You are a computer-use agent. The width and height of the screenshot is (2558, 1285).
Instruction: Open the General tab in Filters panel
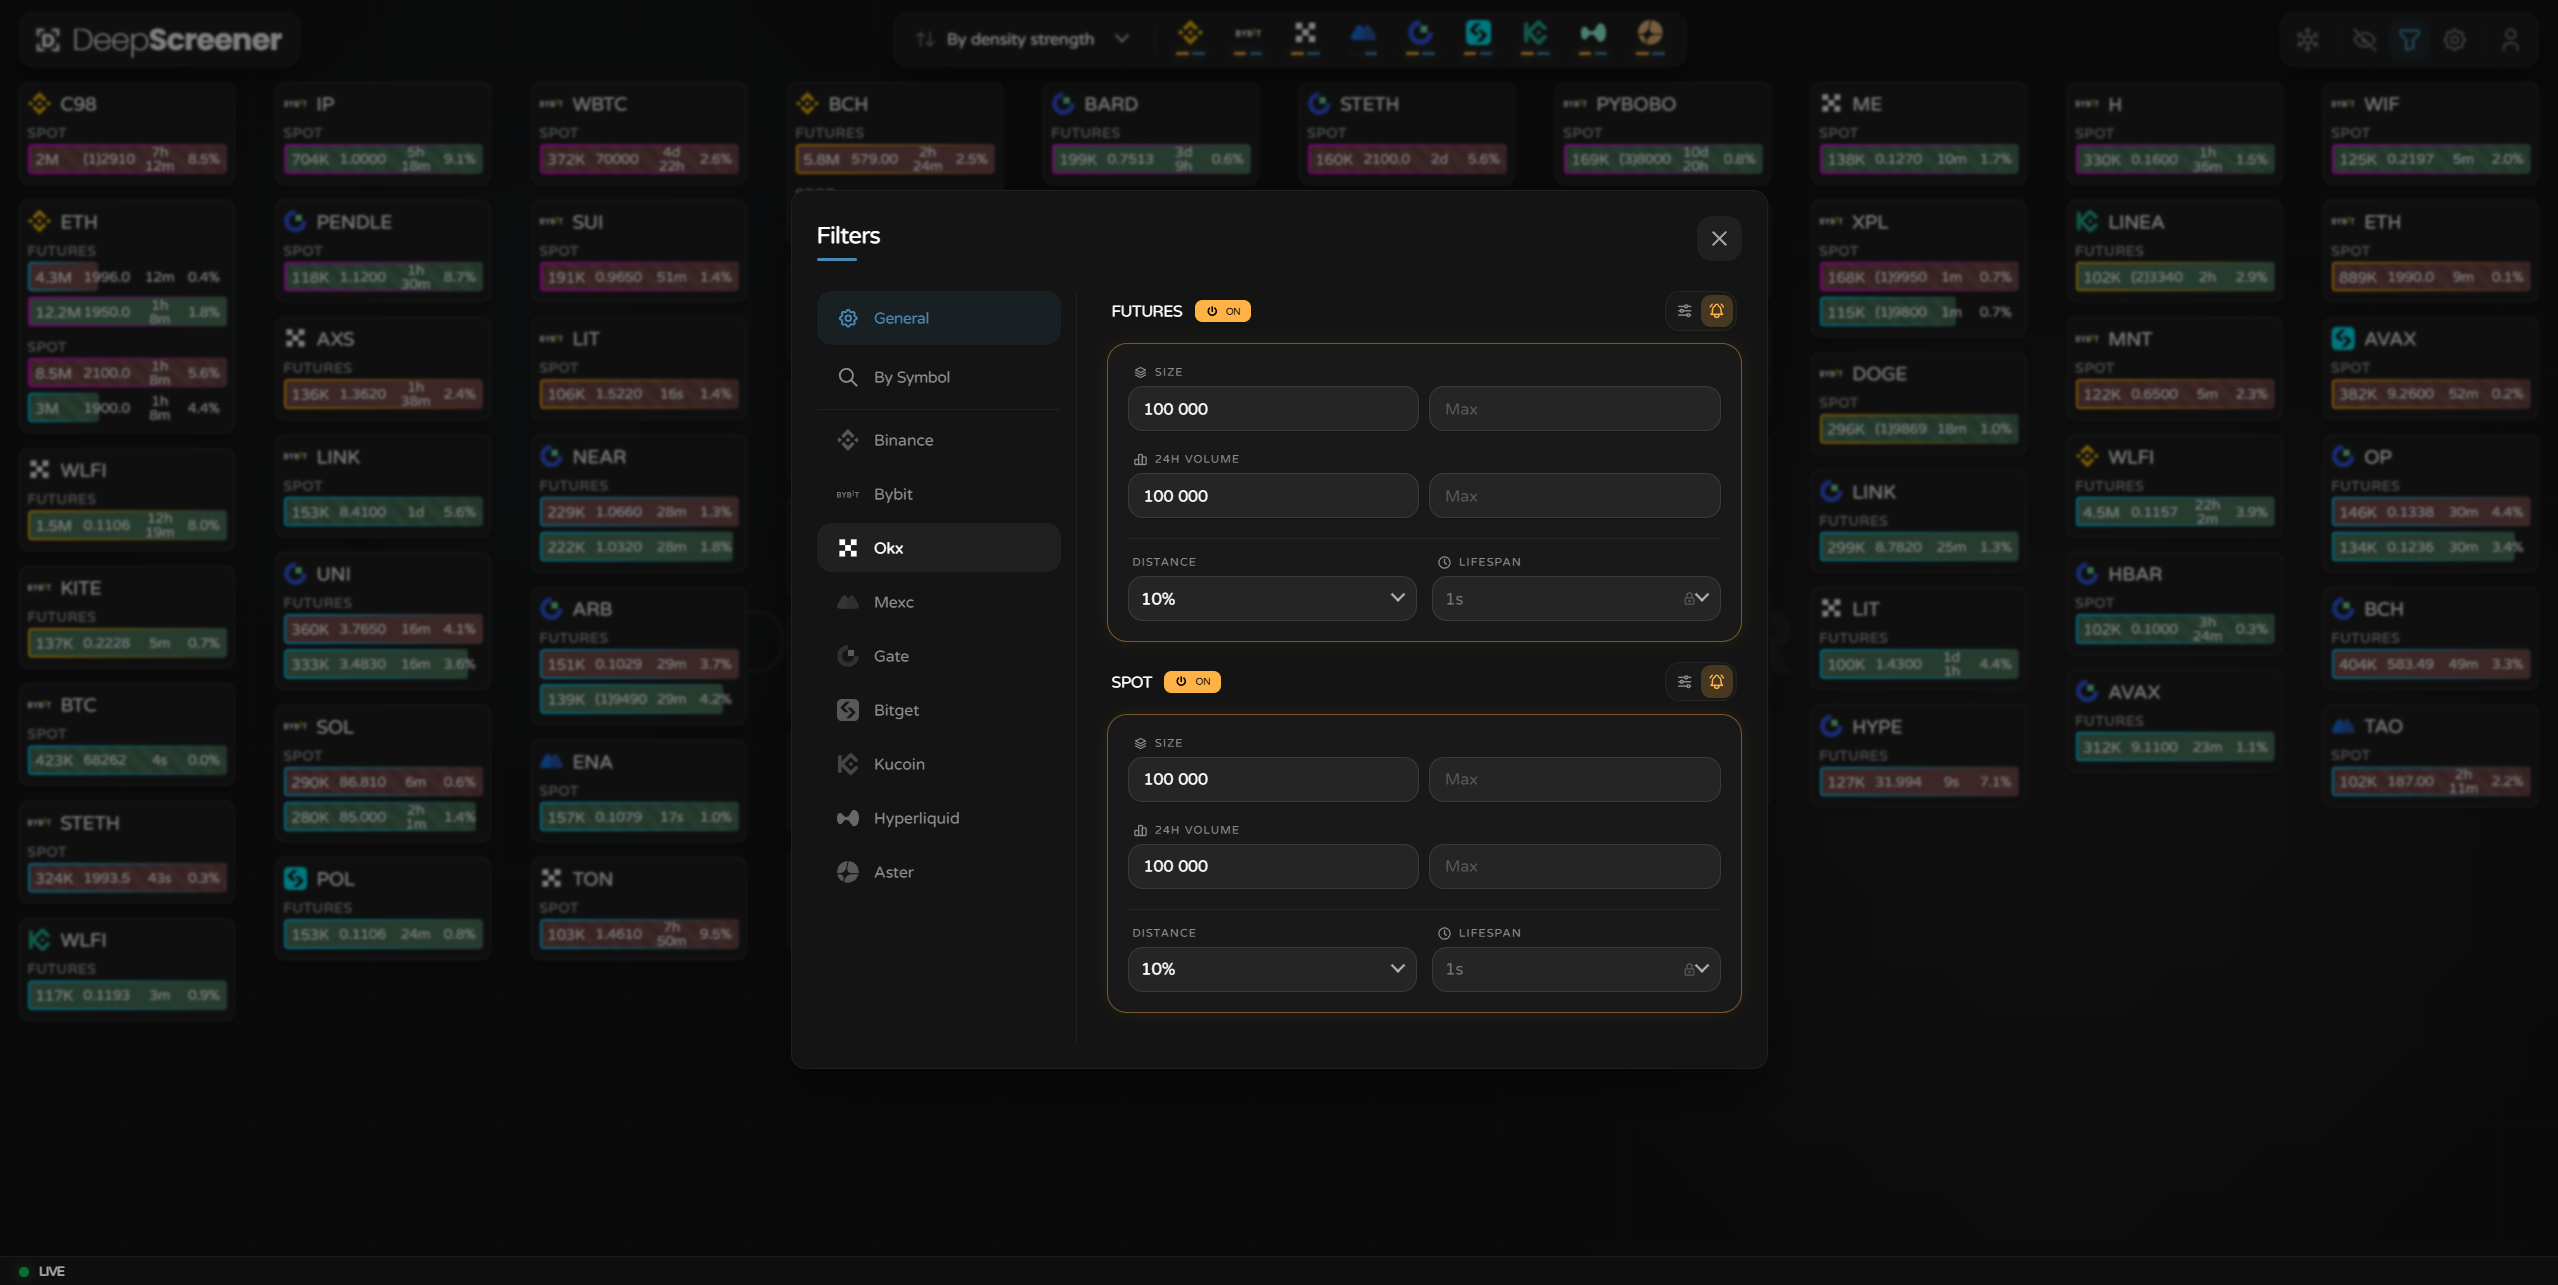click(x=938, y=317)
